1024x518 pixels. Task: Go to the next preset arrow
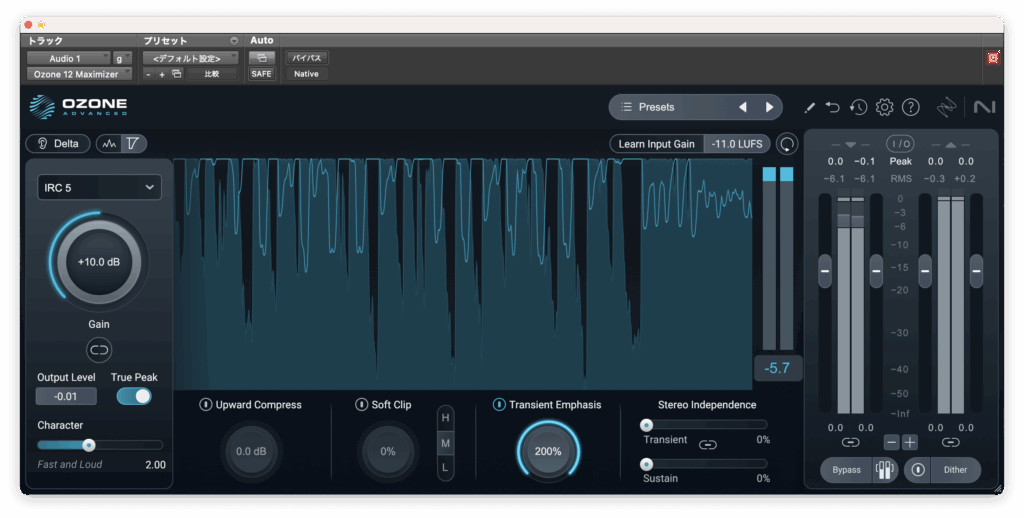pos(769,107)
